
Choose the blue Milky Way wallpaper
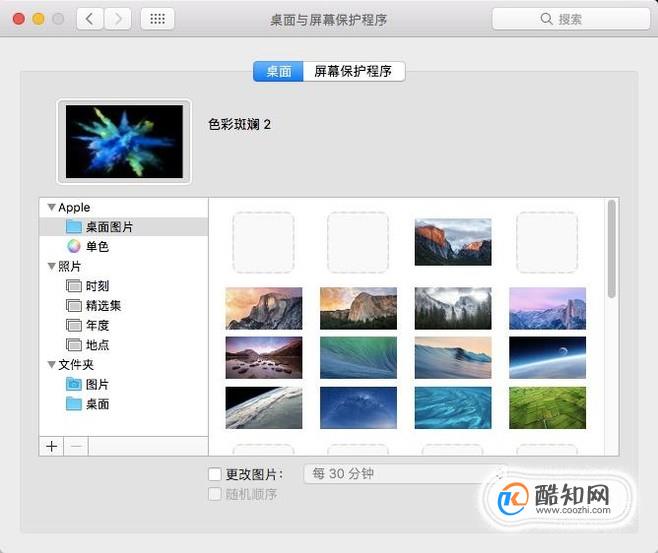358,408
